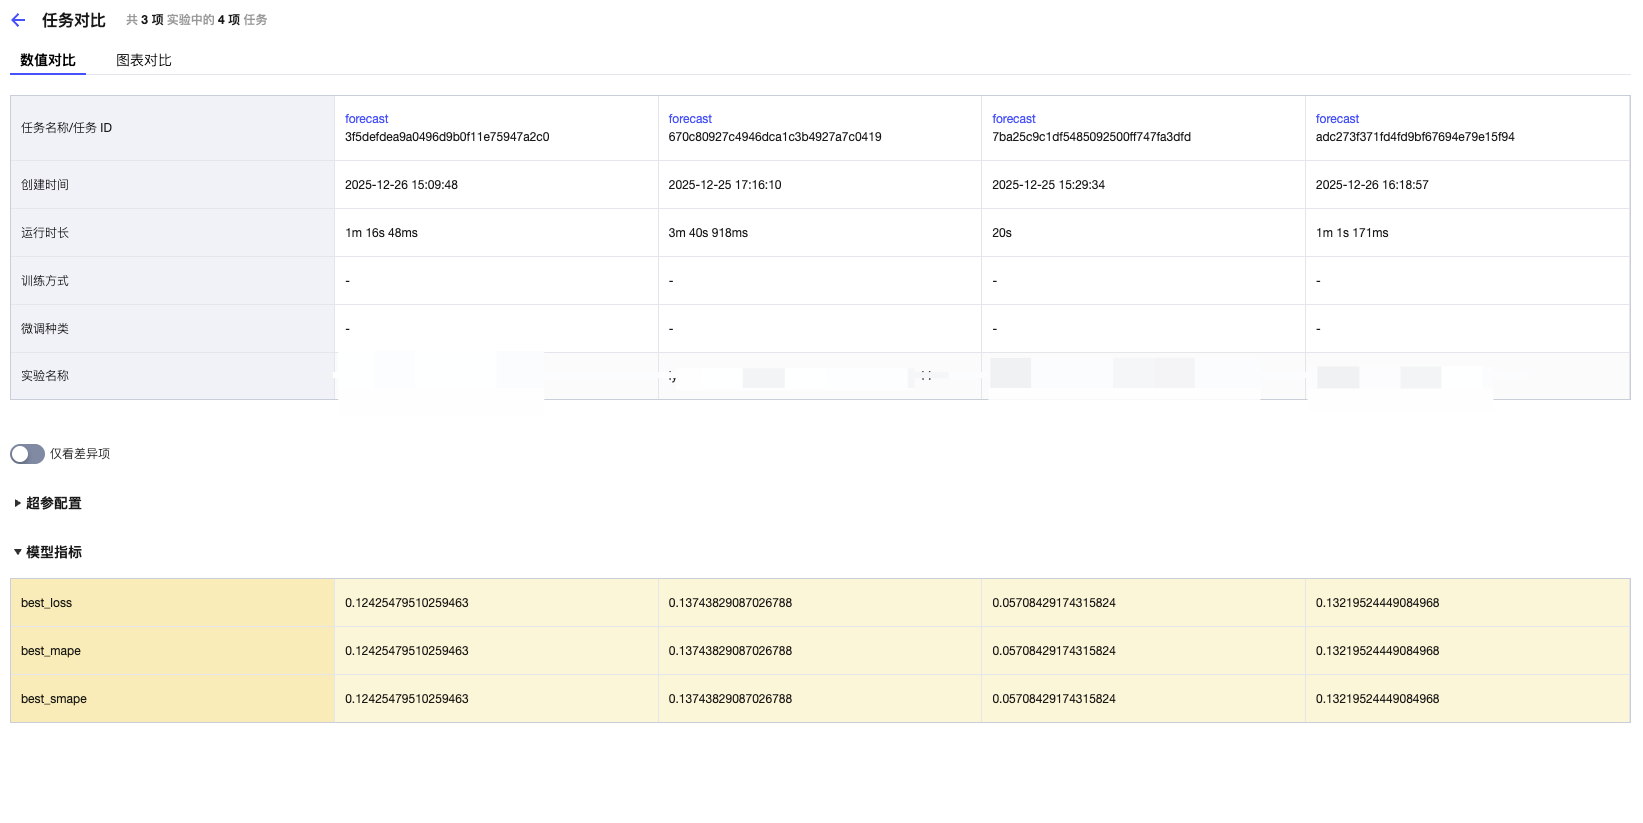Open forecast link above ID 7ba25c9c1df54850
1643x823 pixels.
point(1013,119)
